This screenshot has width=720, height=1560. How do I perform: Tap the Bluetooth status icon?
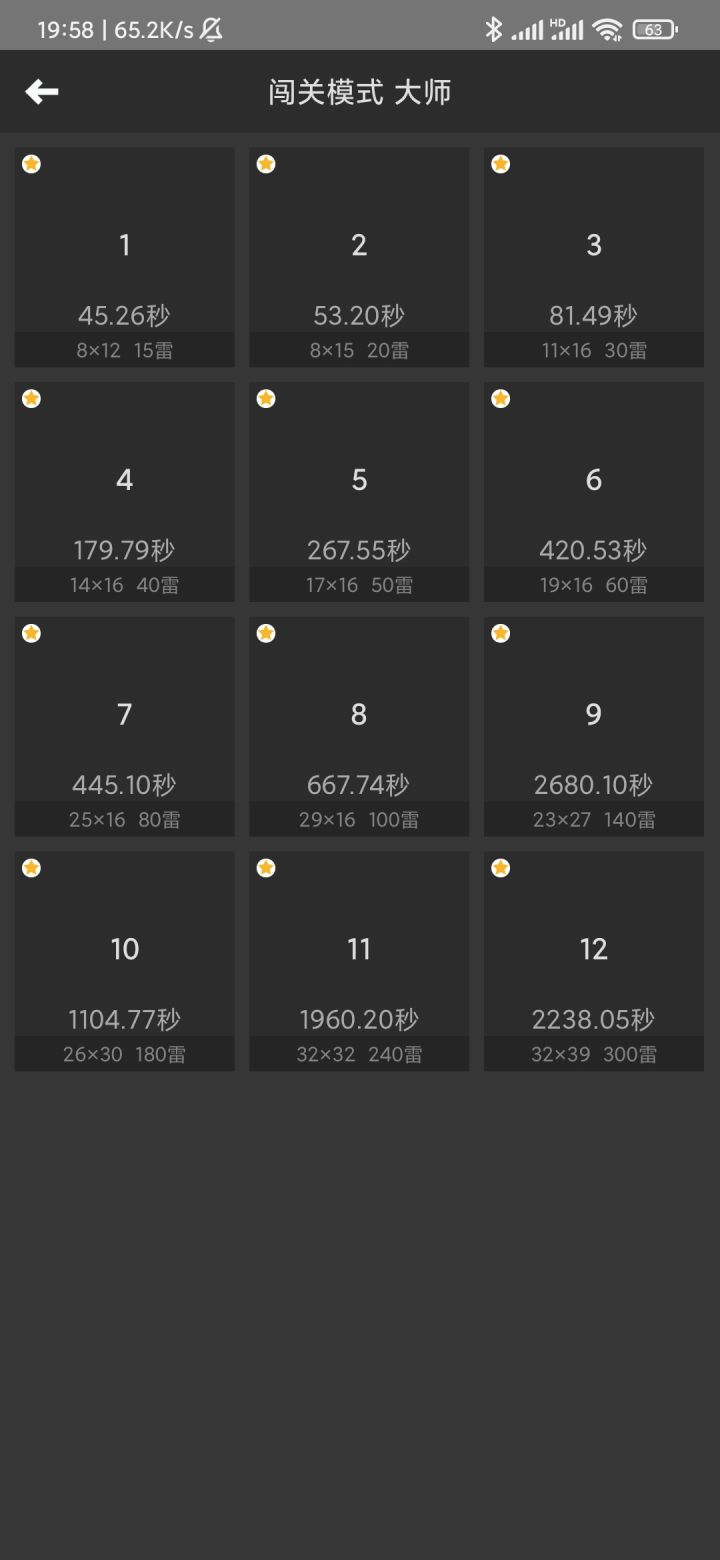coord(493,29)
